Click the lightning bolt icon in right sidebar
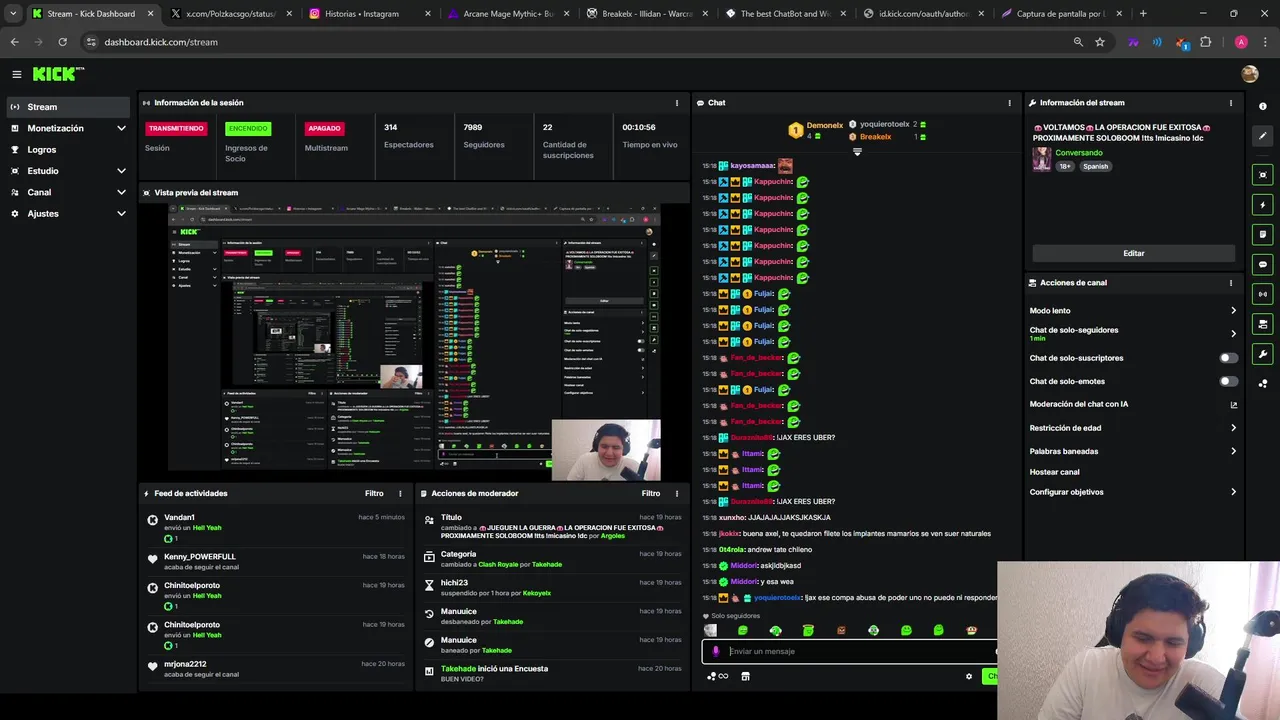Screen dimensions: 1280x720 1263,205
